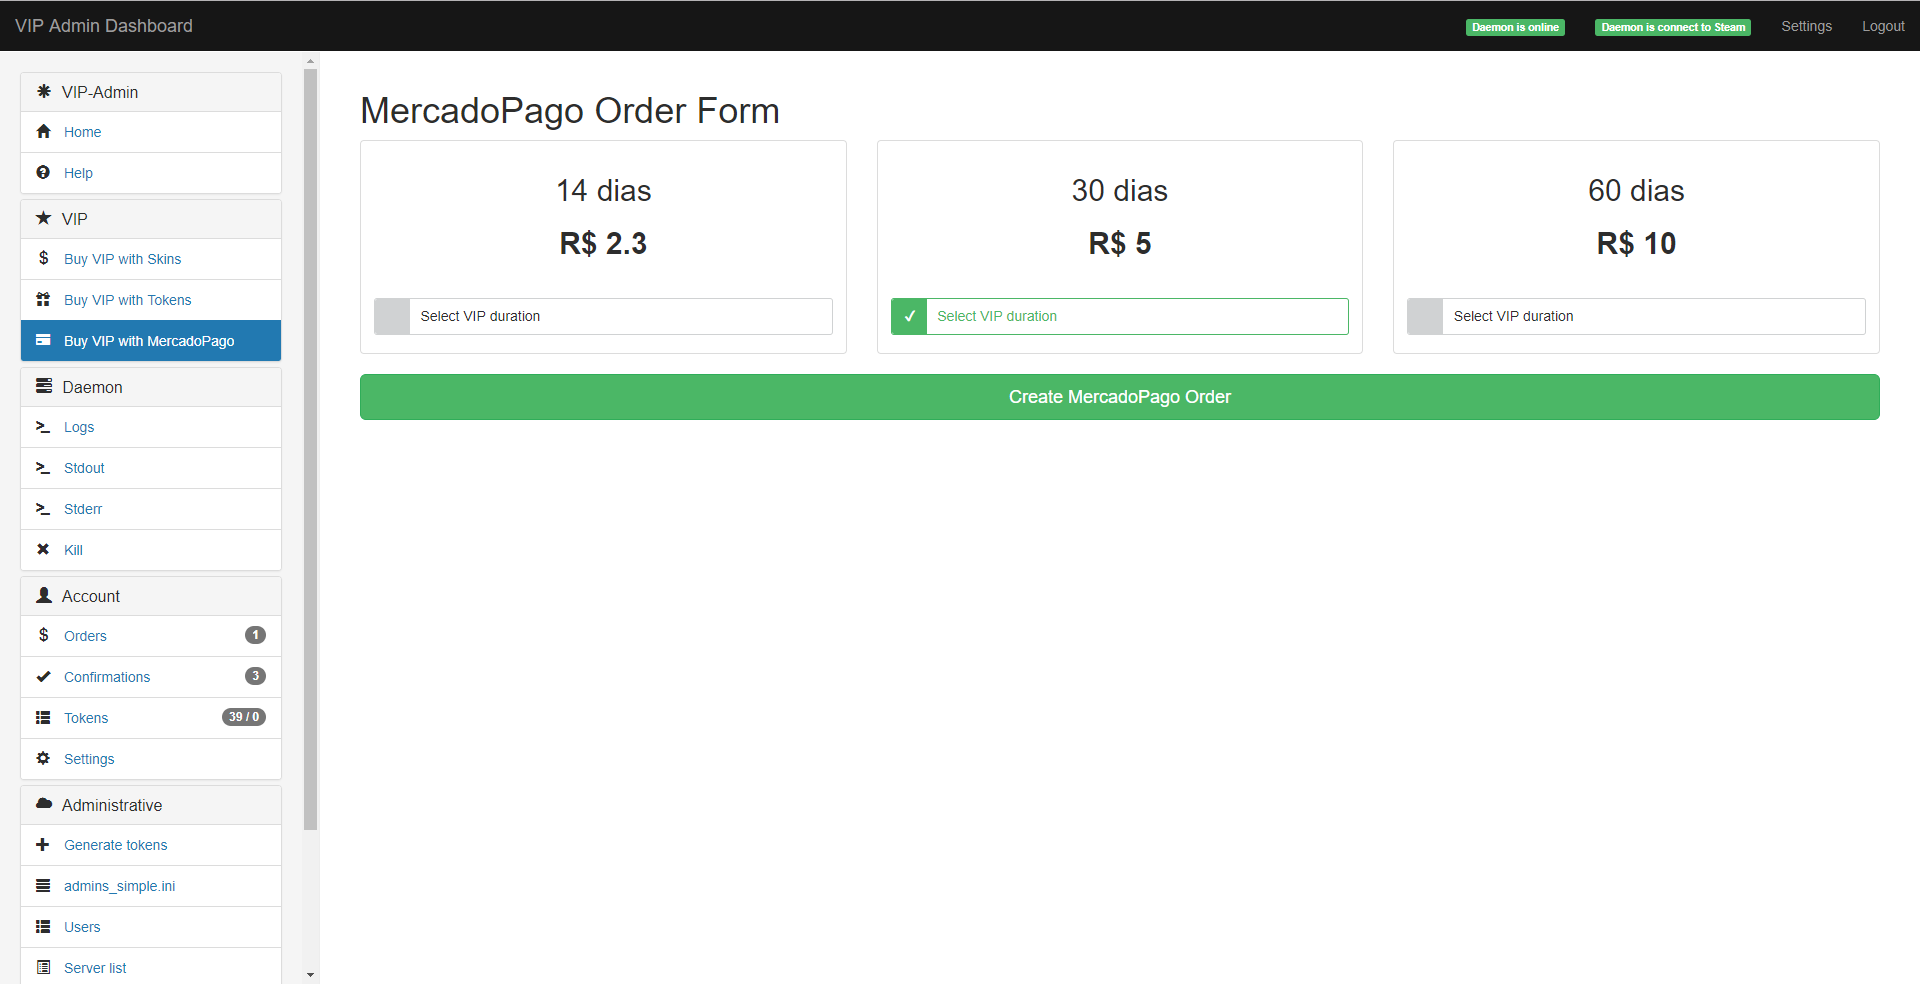Screen dimensions: 1920x984
Task: Uncheck the 30 dias VIP duration checkbox
Action: (909, 316)
